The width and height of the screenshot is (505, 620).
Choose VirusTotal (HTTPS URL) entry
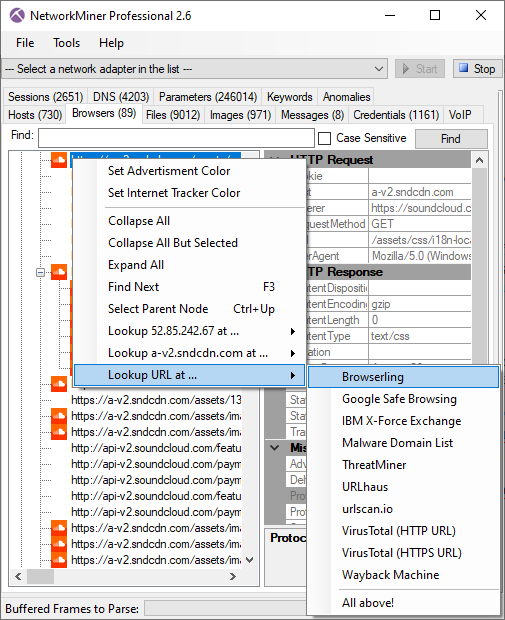coord(403,553)
